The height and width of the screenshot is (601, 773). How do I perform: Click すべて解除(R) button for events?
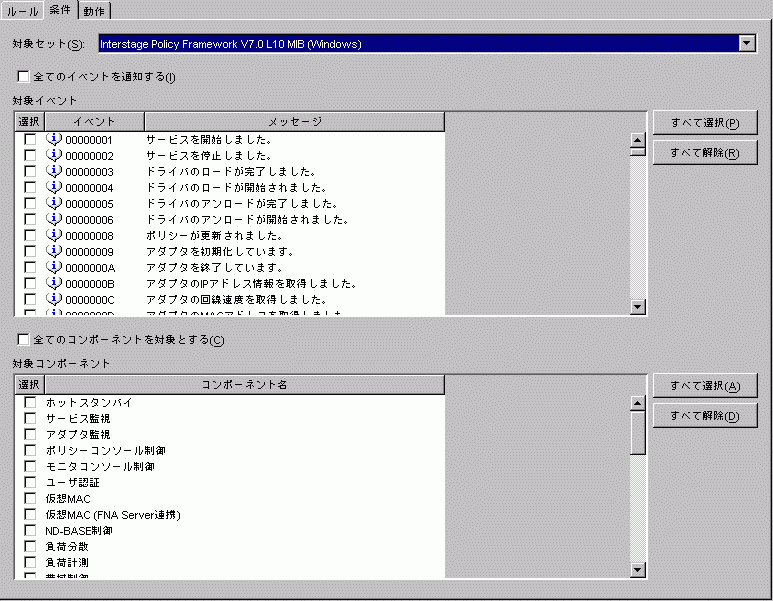coord(705,153)
